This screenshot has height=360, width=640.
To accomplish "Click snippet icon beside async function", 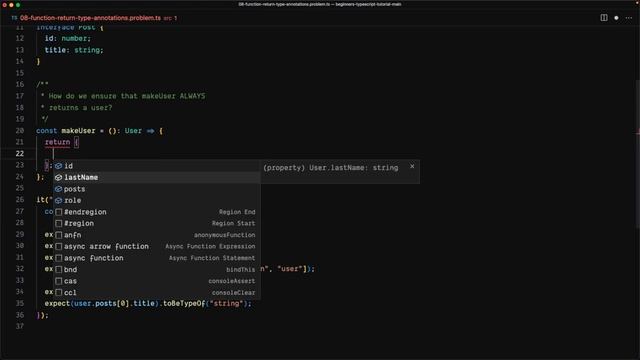I will click(59, 258).
